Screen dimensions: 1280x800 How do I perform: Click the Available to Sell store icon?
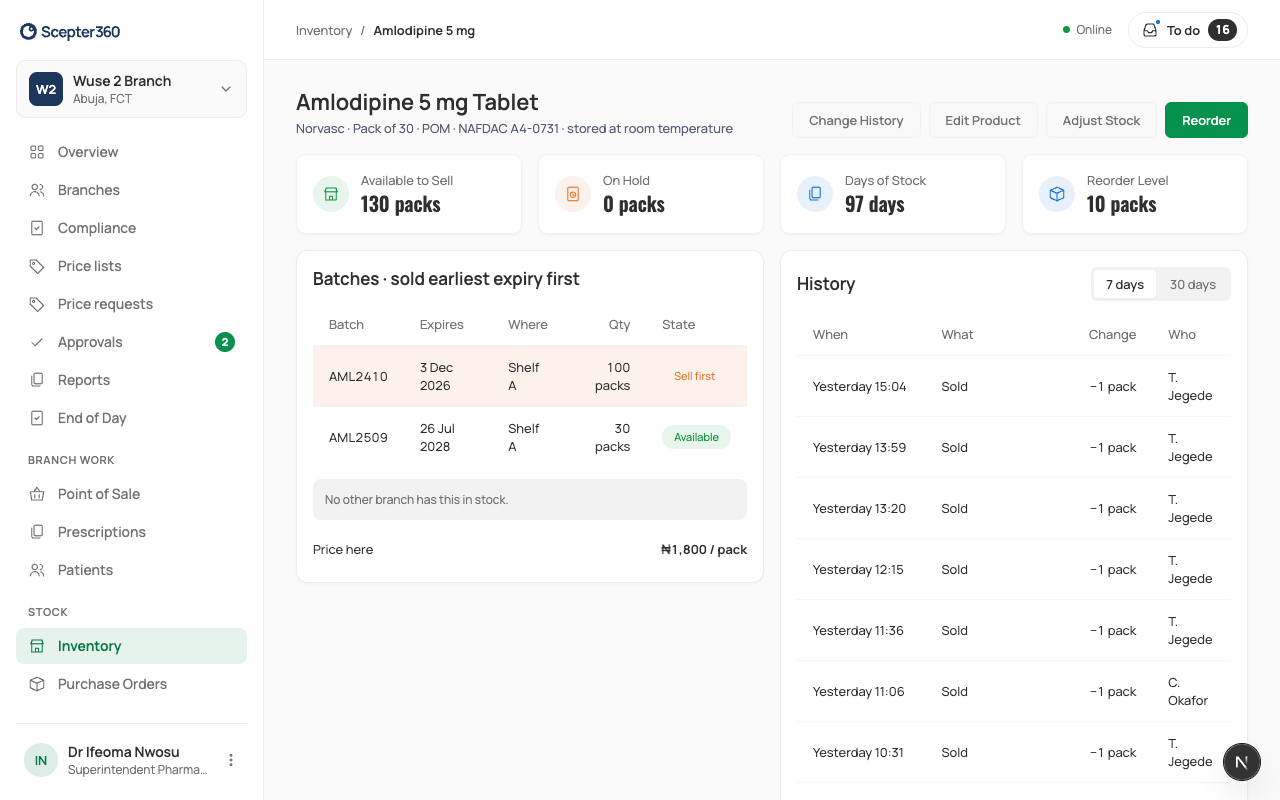(331, 194)
